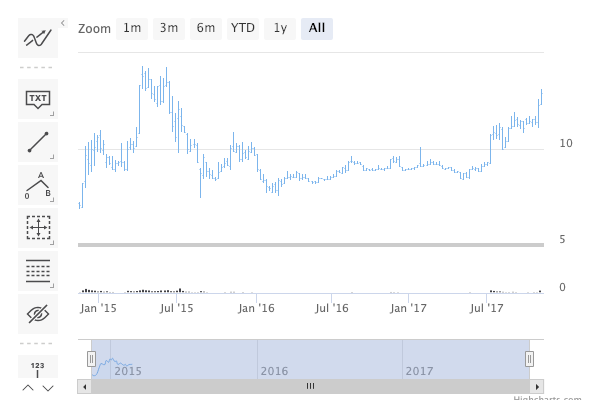Select the line segment drawing tool

37,142
